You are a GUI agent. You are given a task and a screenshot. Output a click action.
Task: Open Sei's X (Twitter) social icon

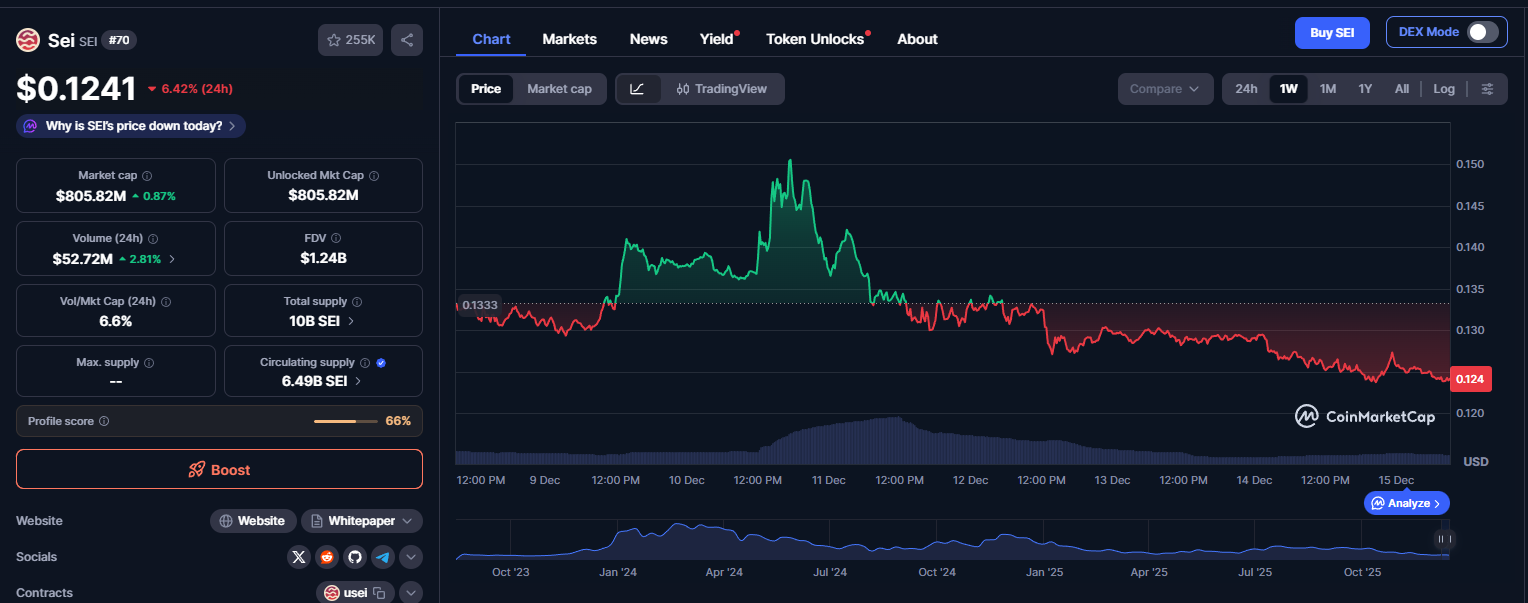point(299,556)
